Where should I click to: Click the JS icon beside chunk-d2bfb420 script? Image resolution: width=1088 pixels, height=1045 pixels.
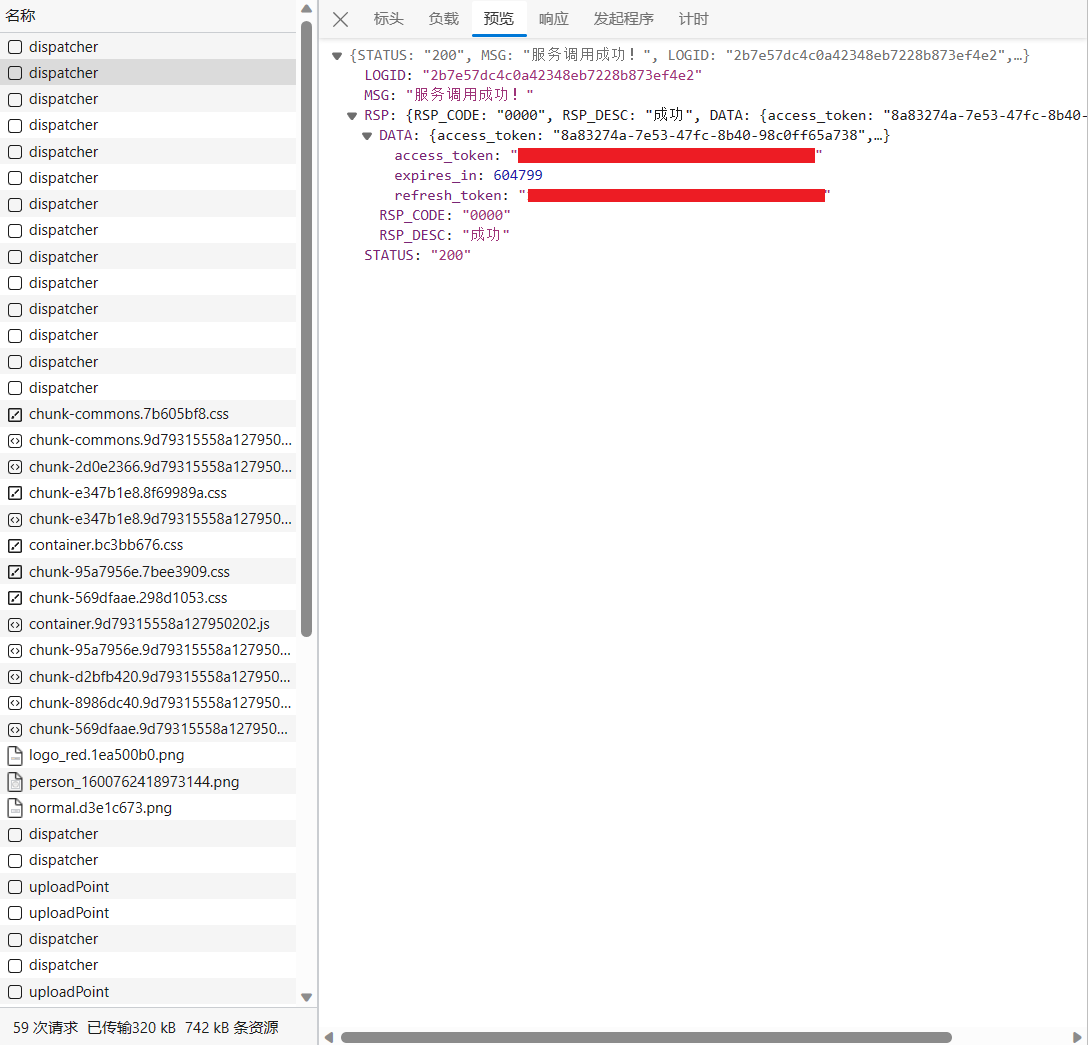[15, 677]
